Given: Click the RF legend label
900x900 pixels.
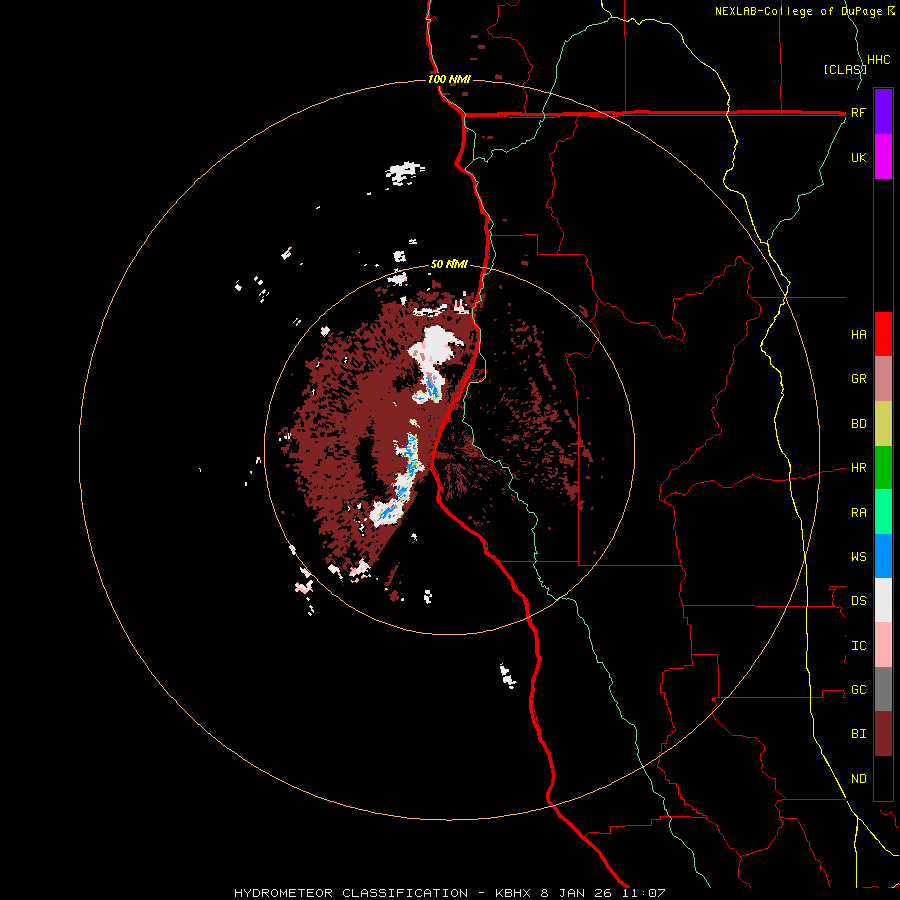Looking at the screenshot, I should tap(858, 113).
